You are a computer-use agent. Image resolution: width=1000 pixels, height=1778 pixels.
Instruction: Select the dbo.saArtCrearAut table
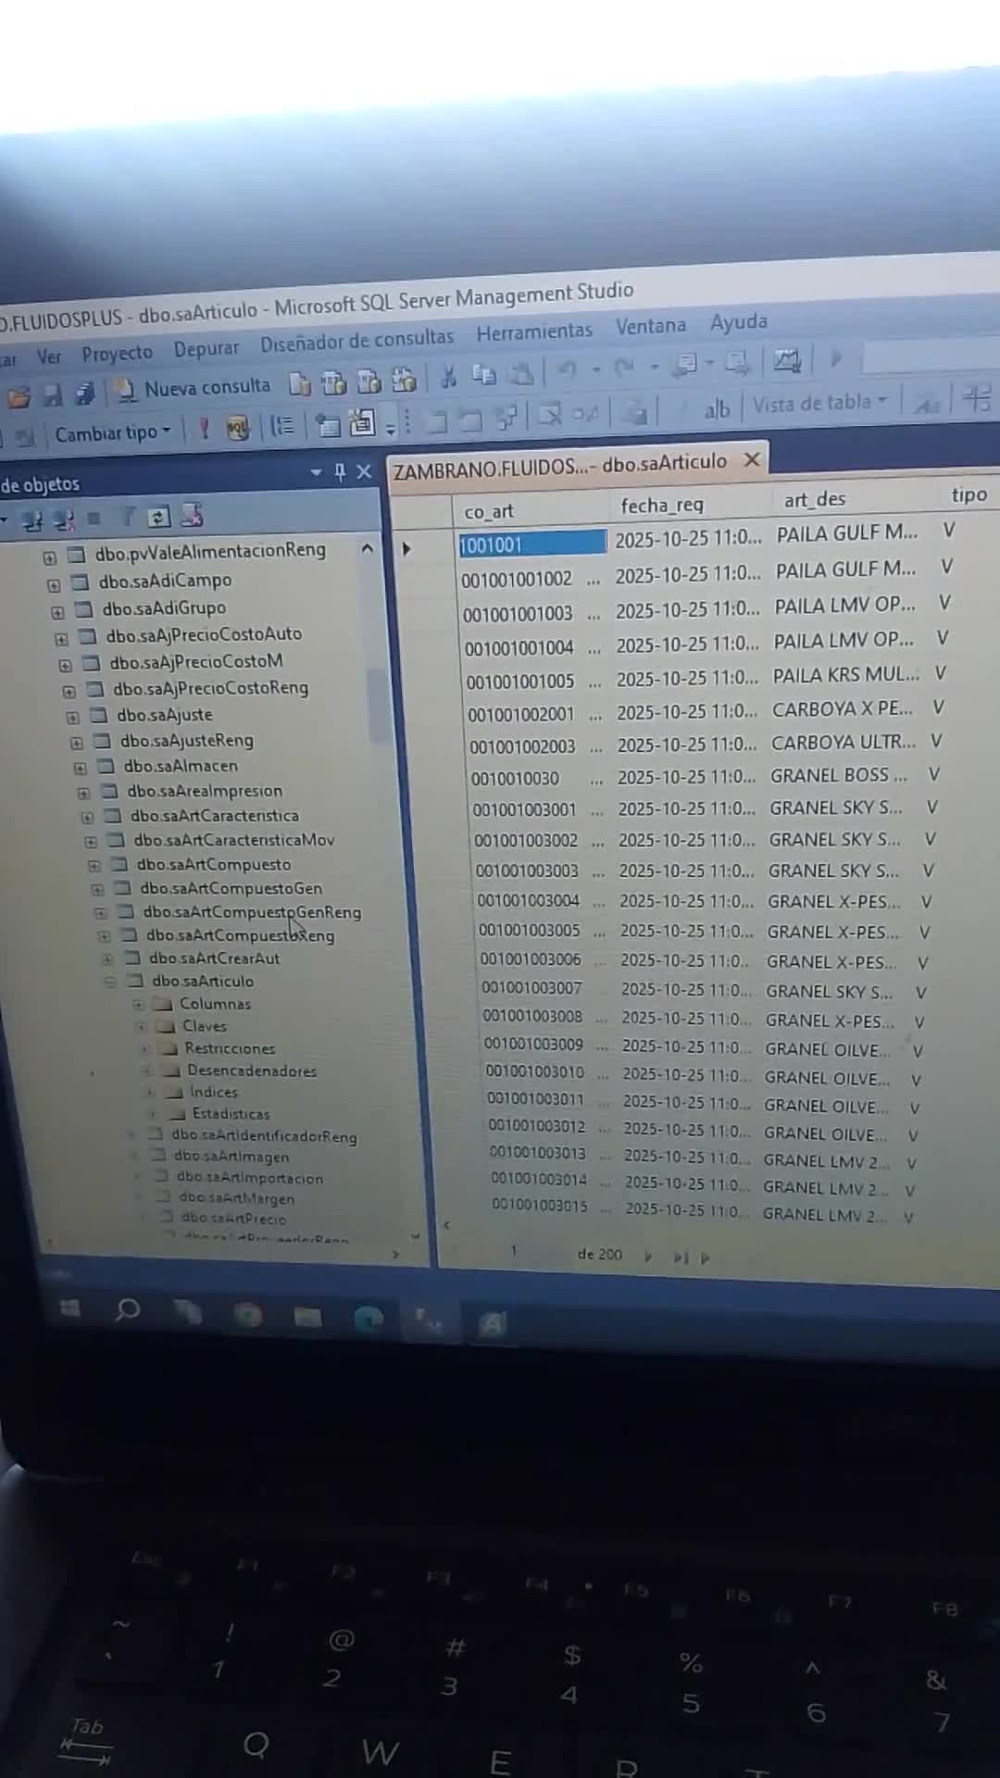click(x=214, y=958)
